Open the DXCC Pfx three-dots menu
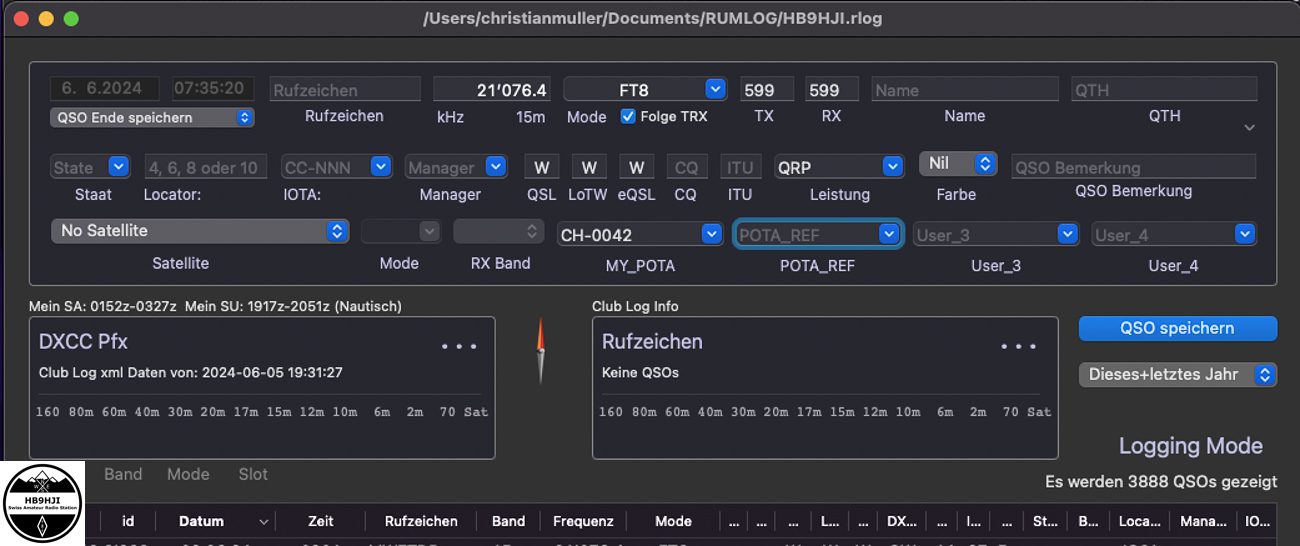The image size is (1300, 546). [x=459, y=347]
